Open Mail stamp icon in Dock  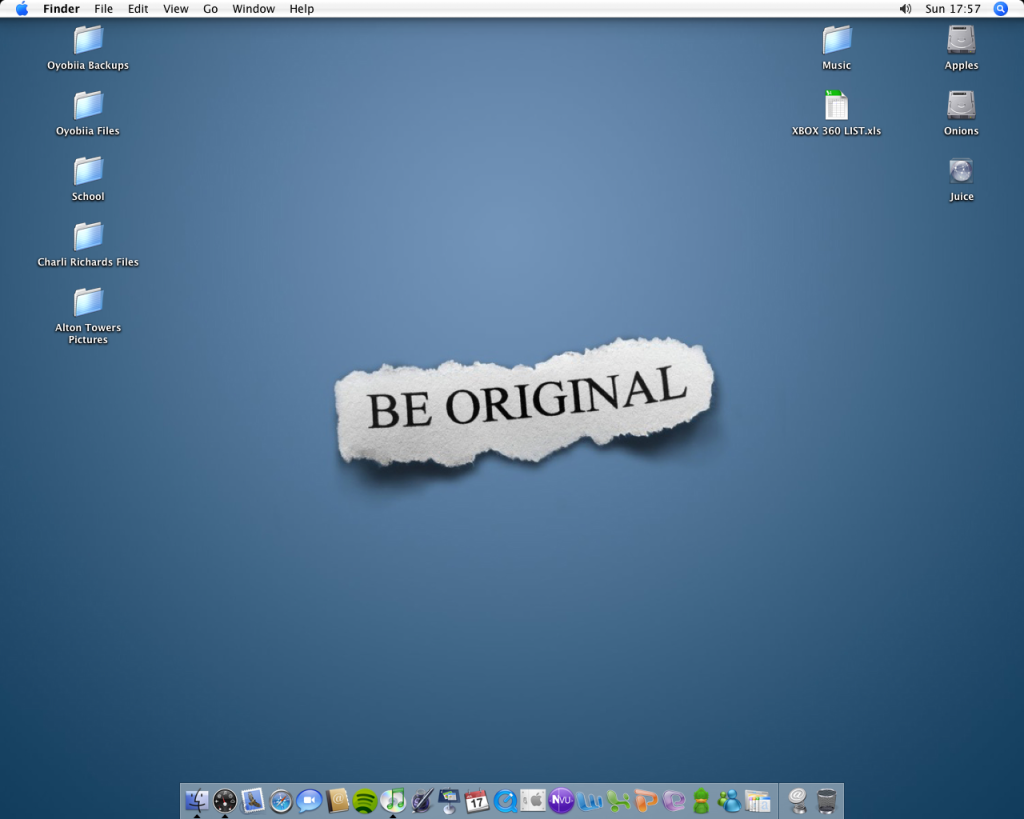[x=253, y=800]
